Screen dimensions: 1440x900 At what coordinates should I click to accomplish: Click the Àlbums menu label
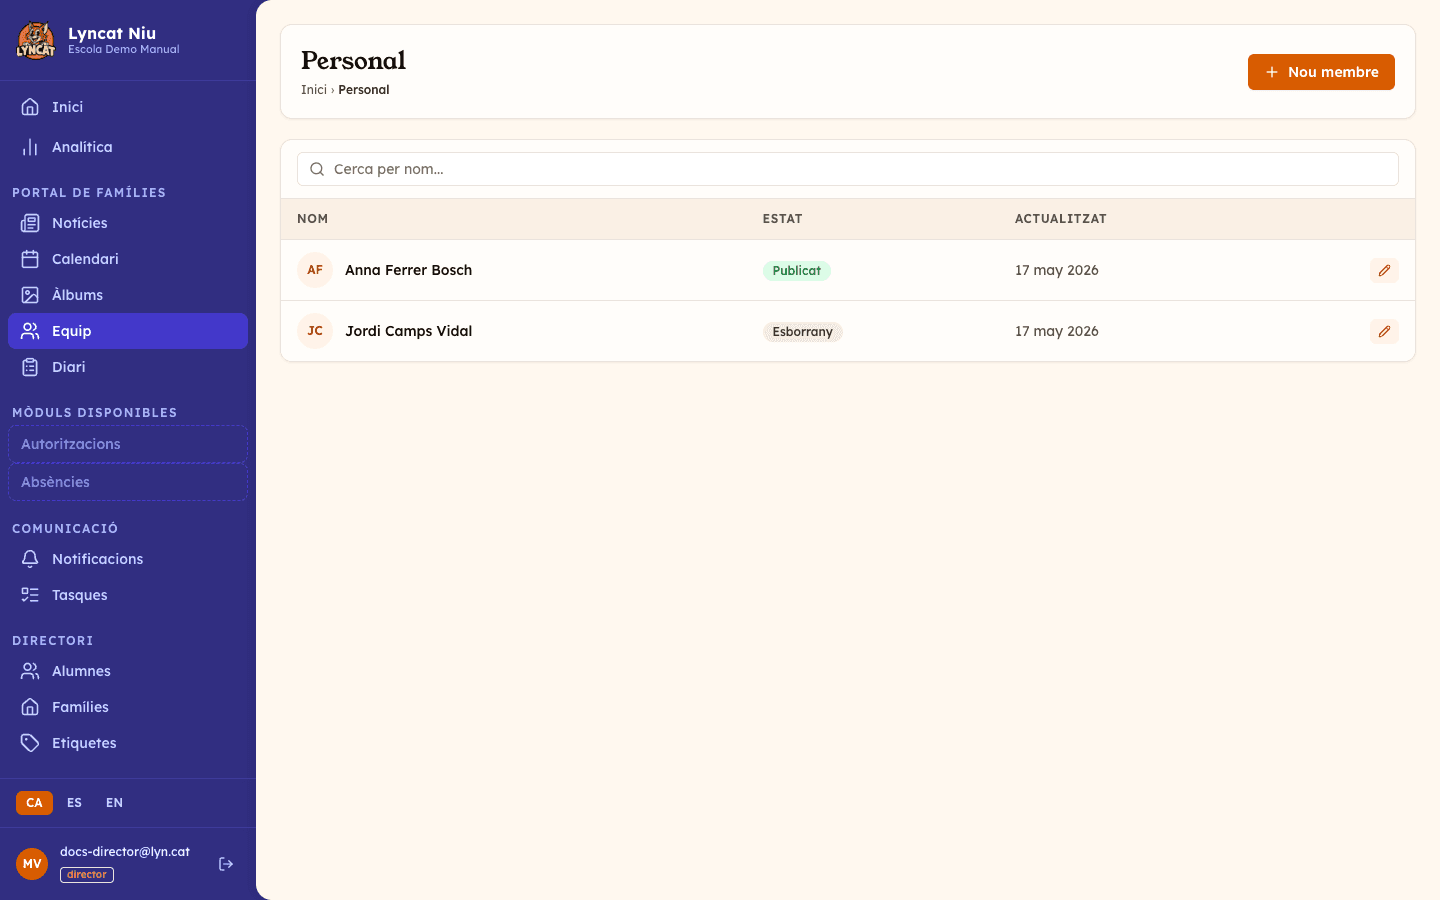point(77,295)
